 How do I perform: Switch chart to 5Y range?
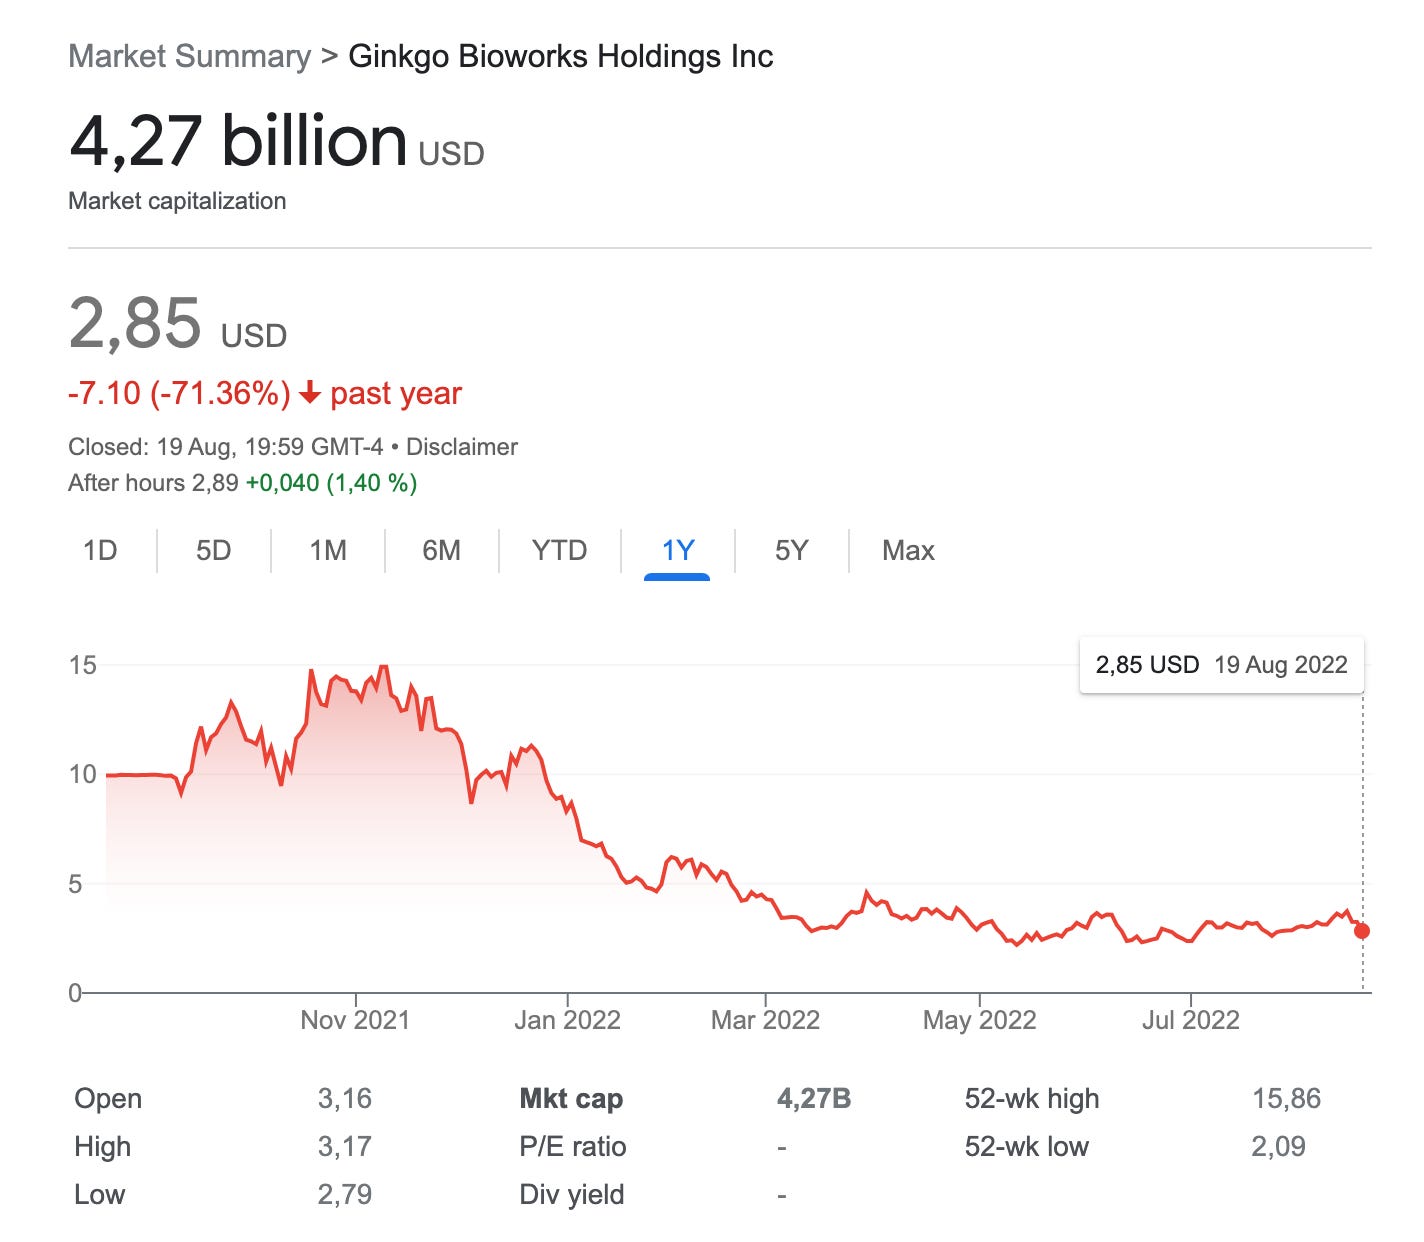(x=791, y=550)
